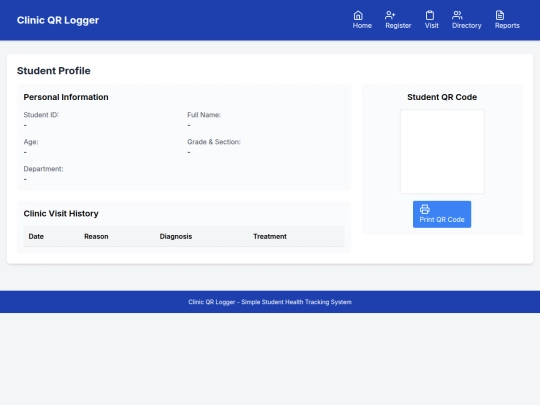
Task: Click the Student ID: label
Action: (x=41, y=115)
